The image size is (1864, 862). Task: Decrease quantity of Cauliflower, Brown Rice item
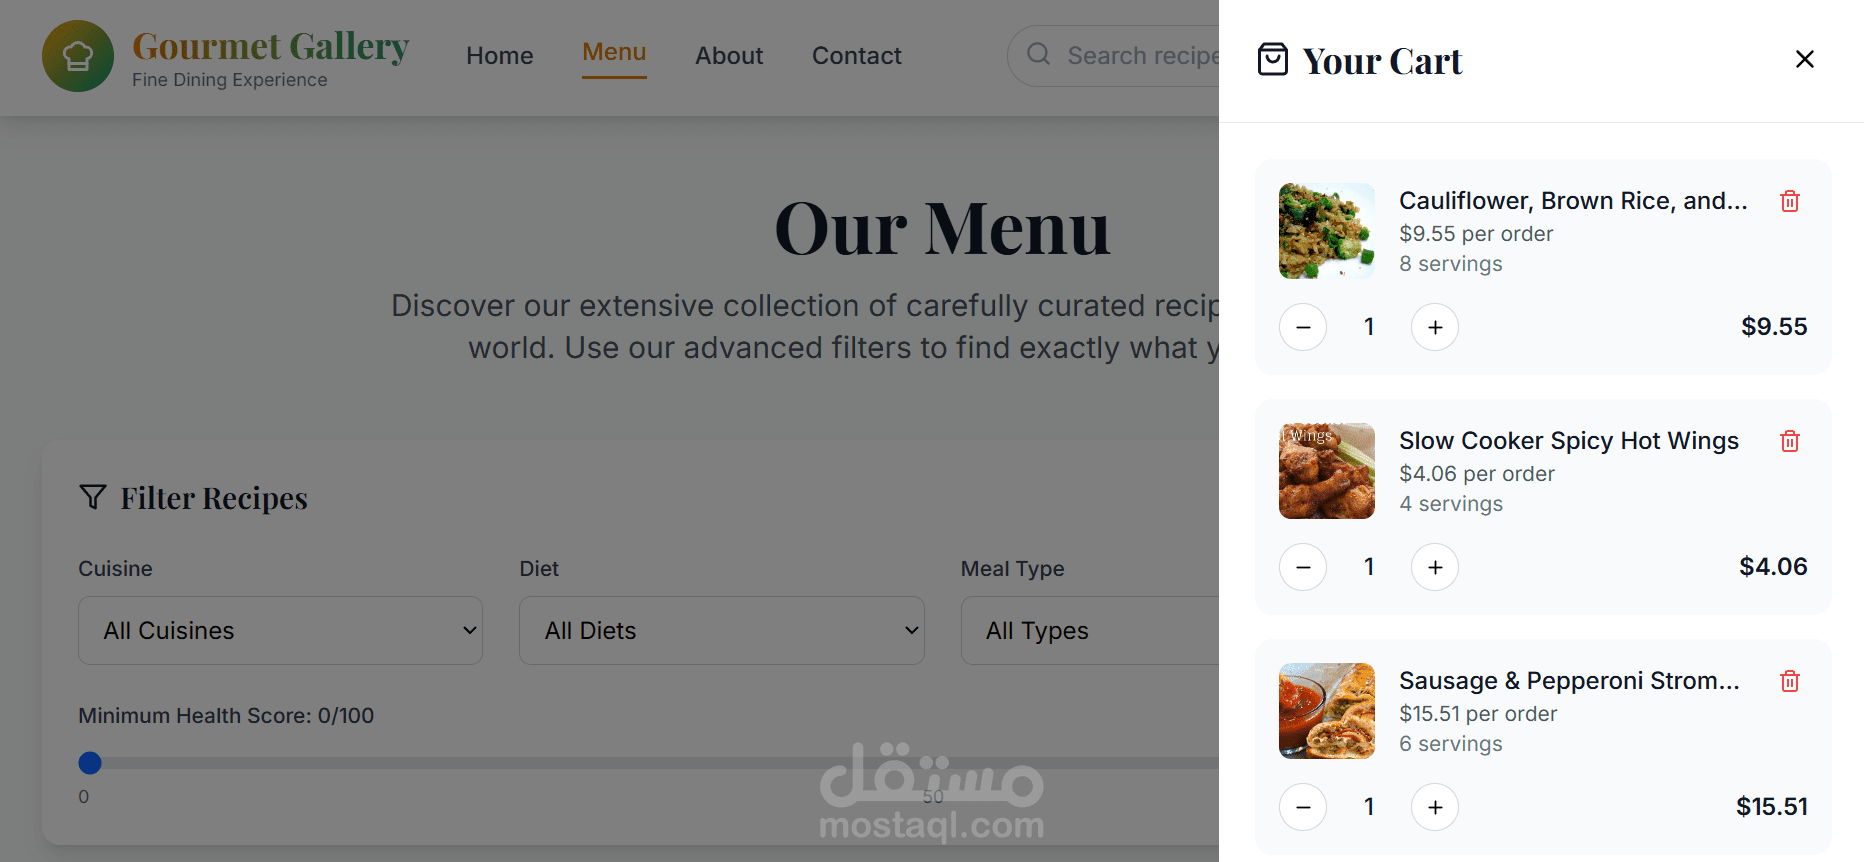1303,327
